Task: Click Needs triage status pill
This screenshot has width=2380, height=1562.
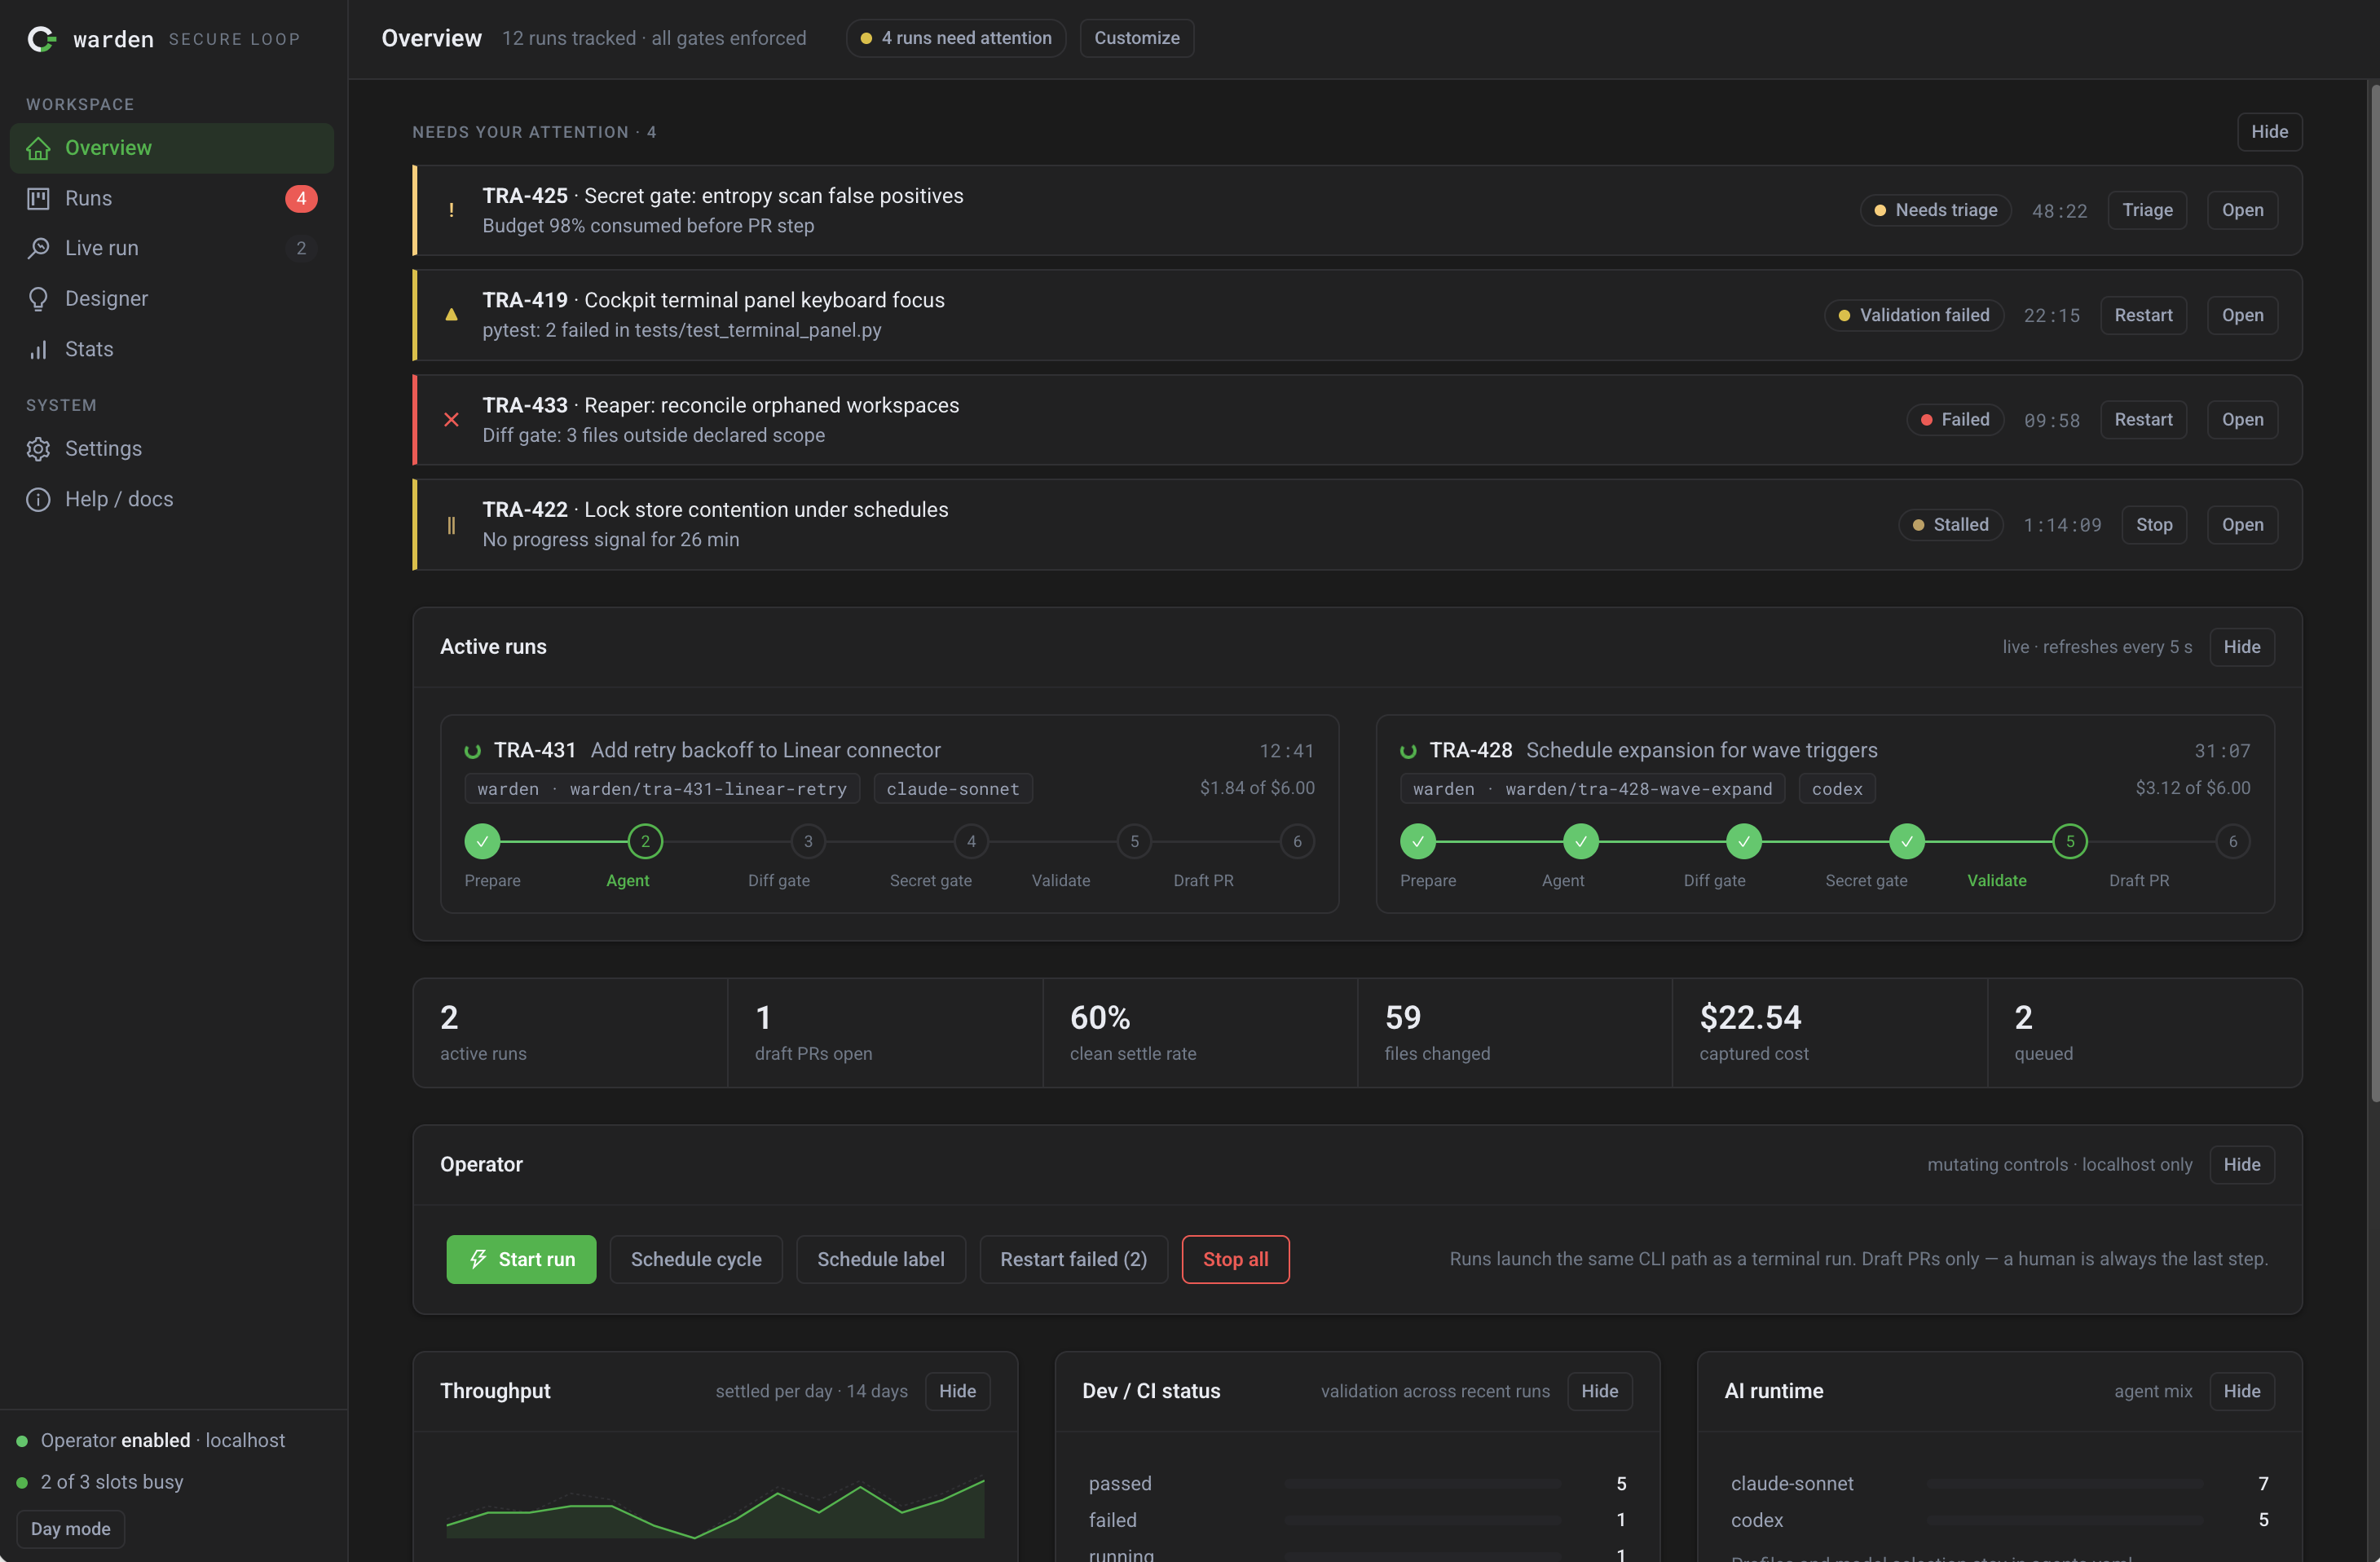Action: click(1935, 210)
